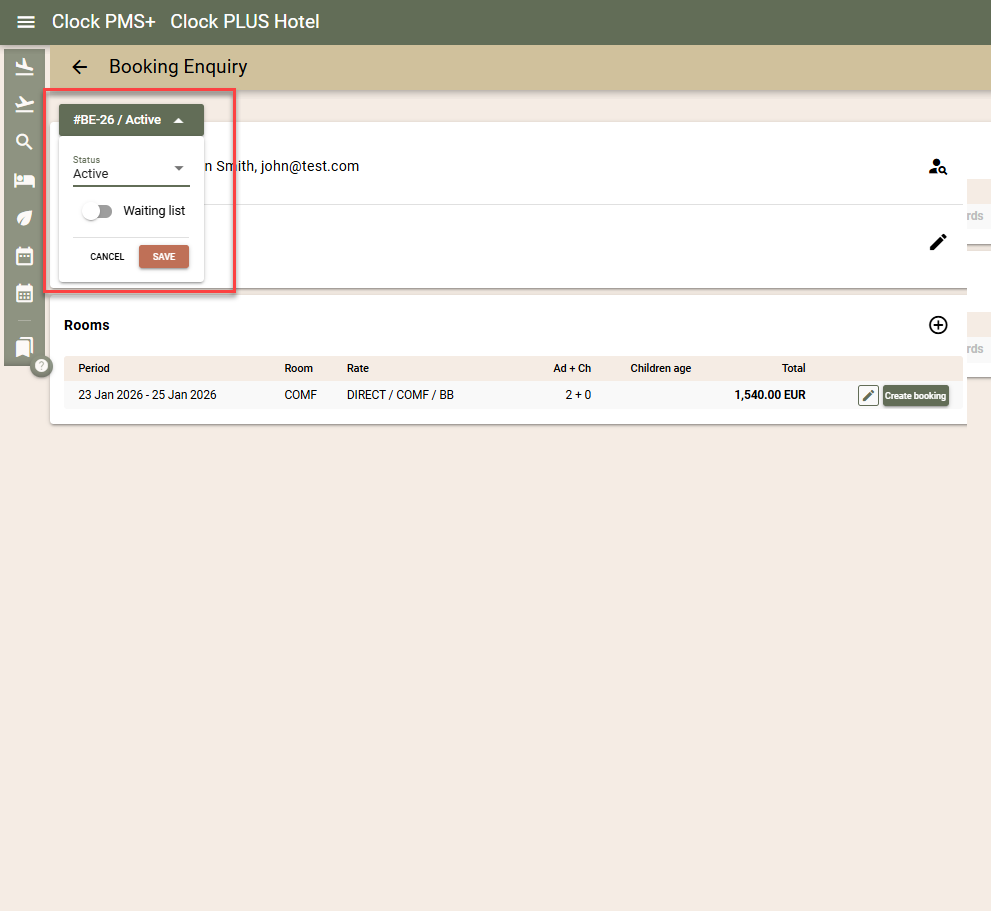
Task: Edit the COMF room row pencil
Action: coord(868,396)
